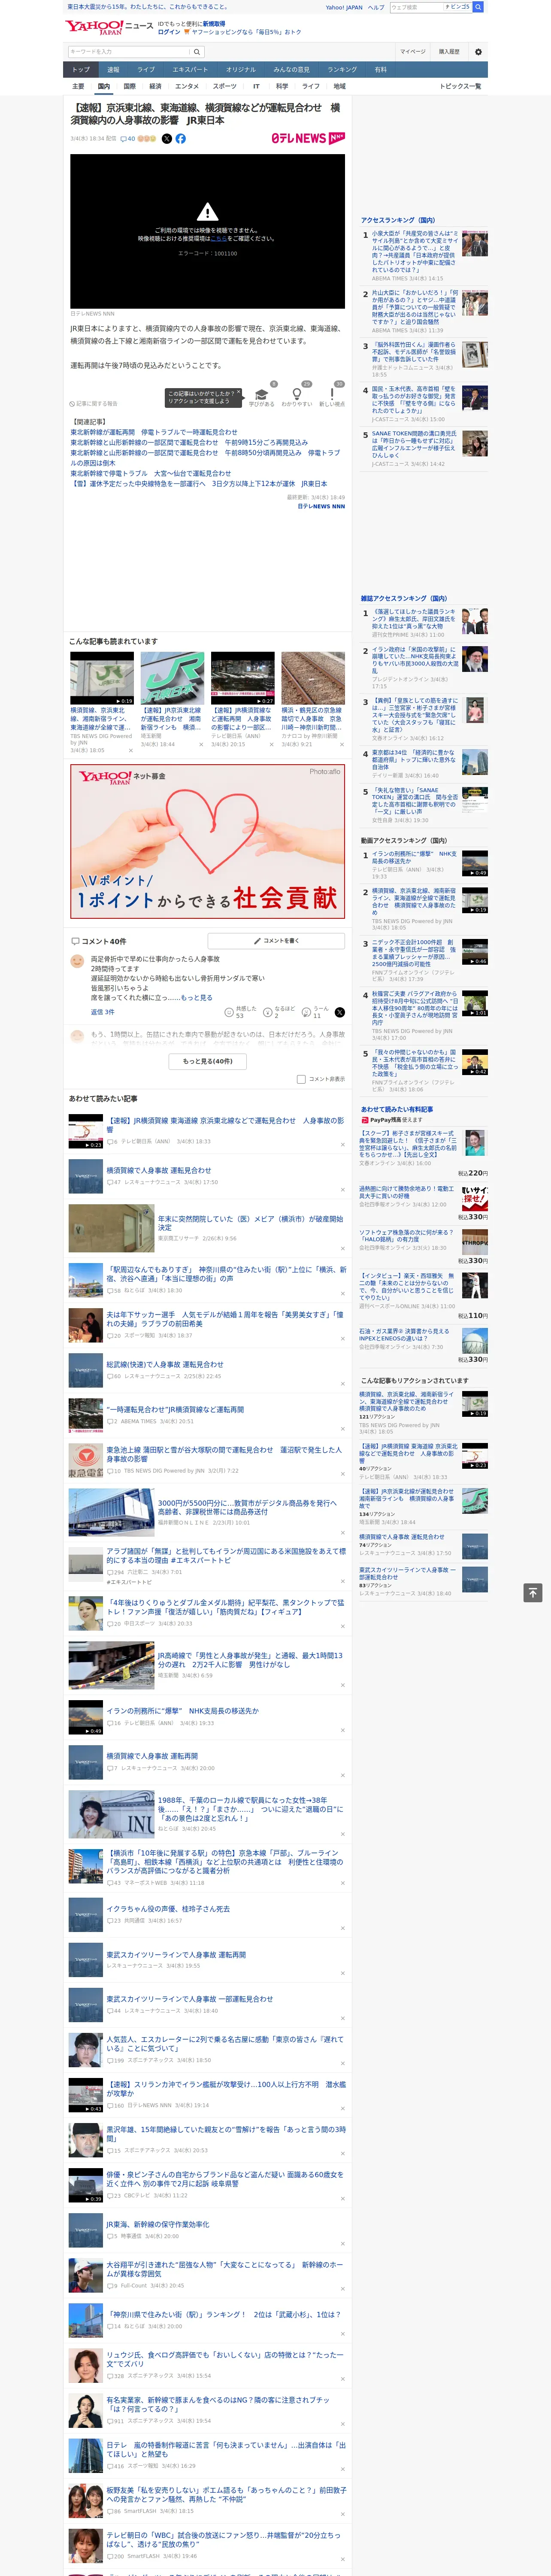Open the ライブ tab in main navigation

146,70
